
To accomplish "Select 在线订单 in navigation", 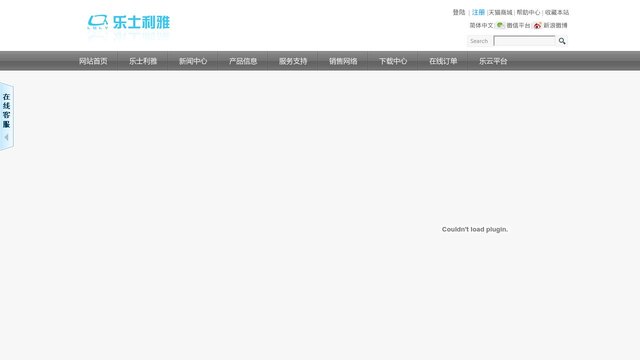I will click(443, 61).
